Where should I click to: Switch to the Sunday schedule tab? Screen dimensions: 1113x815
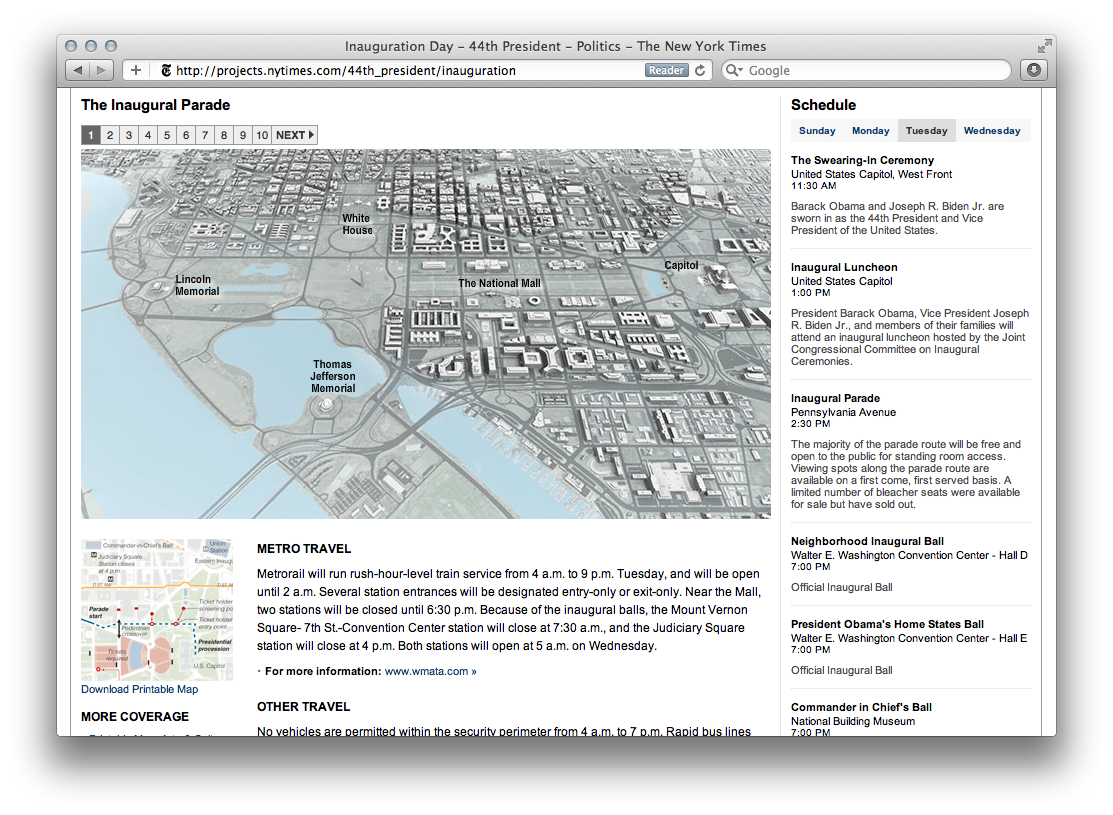pos(817,131)
